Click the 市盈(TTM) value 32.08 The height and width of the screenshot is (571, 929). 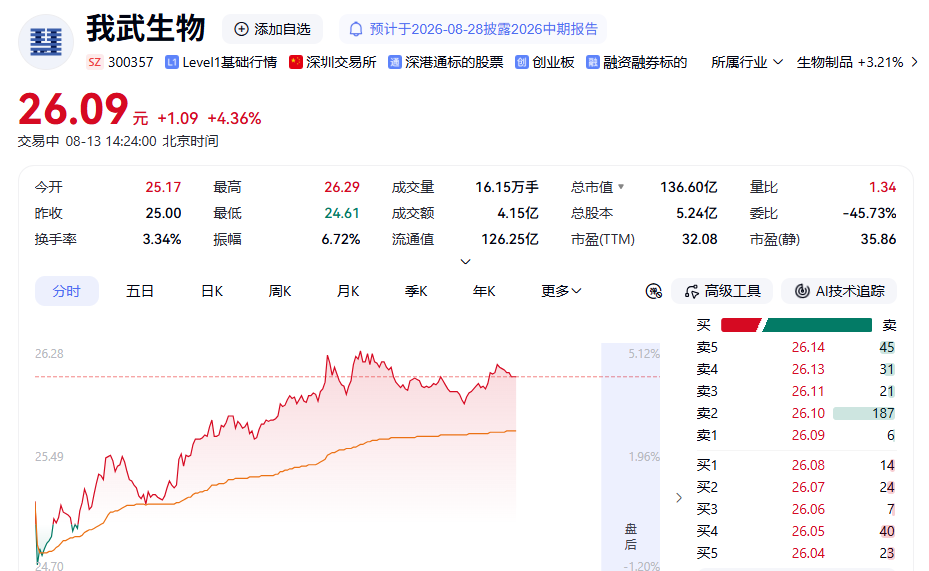[x=700, y=239]
